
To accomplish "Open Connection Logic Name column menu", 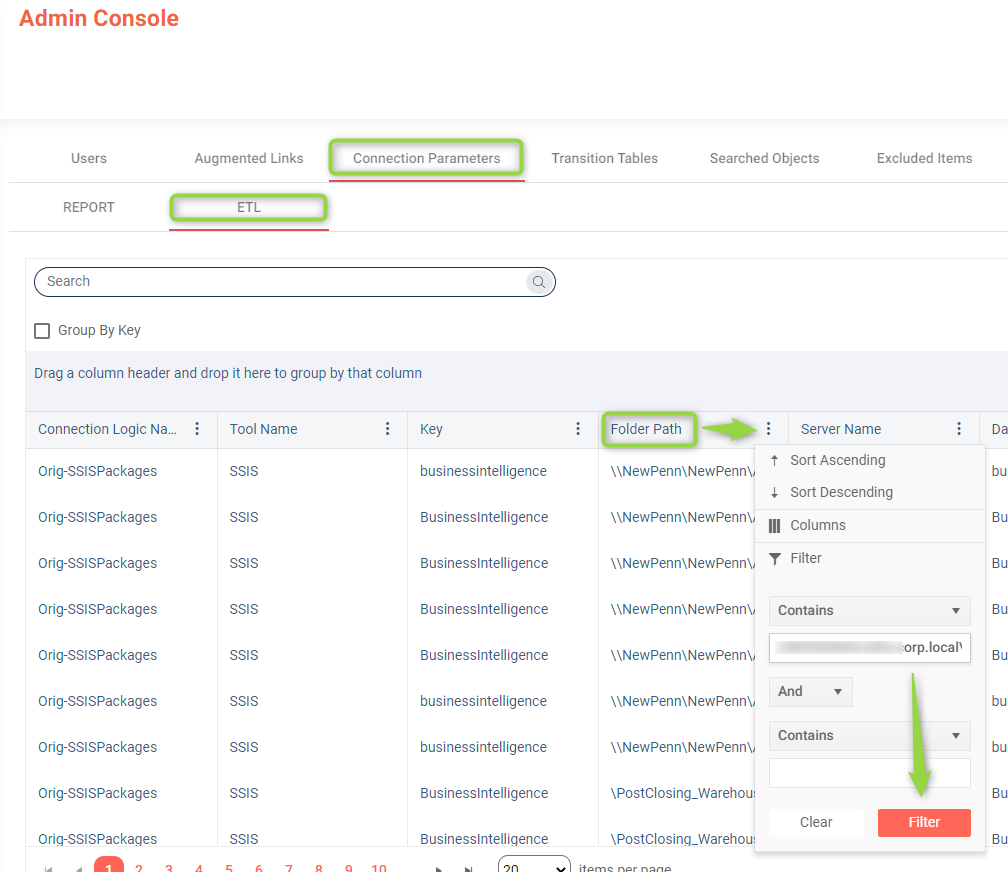I will 197,429.
